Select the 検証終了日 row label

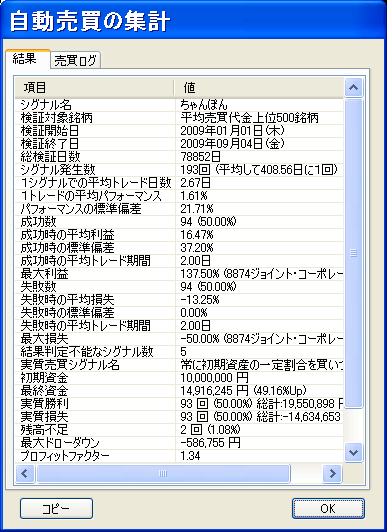50,144
